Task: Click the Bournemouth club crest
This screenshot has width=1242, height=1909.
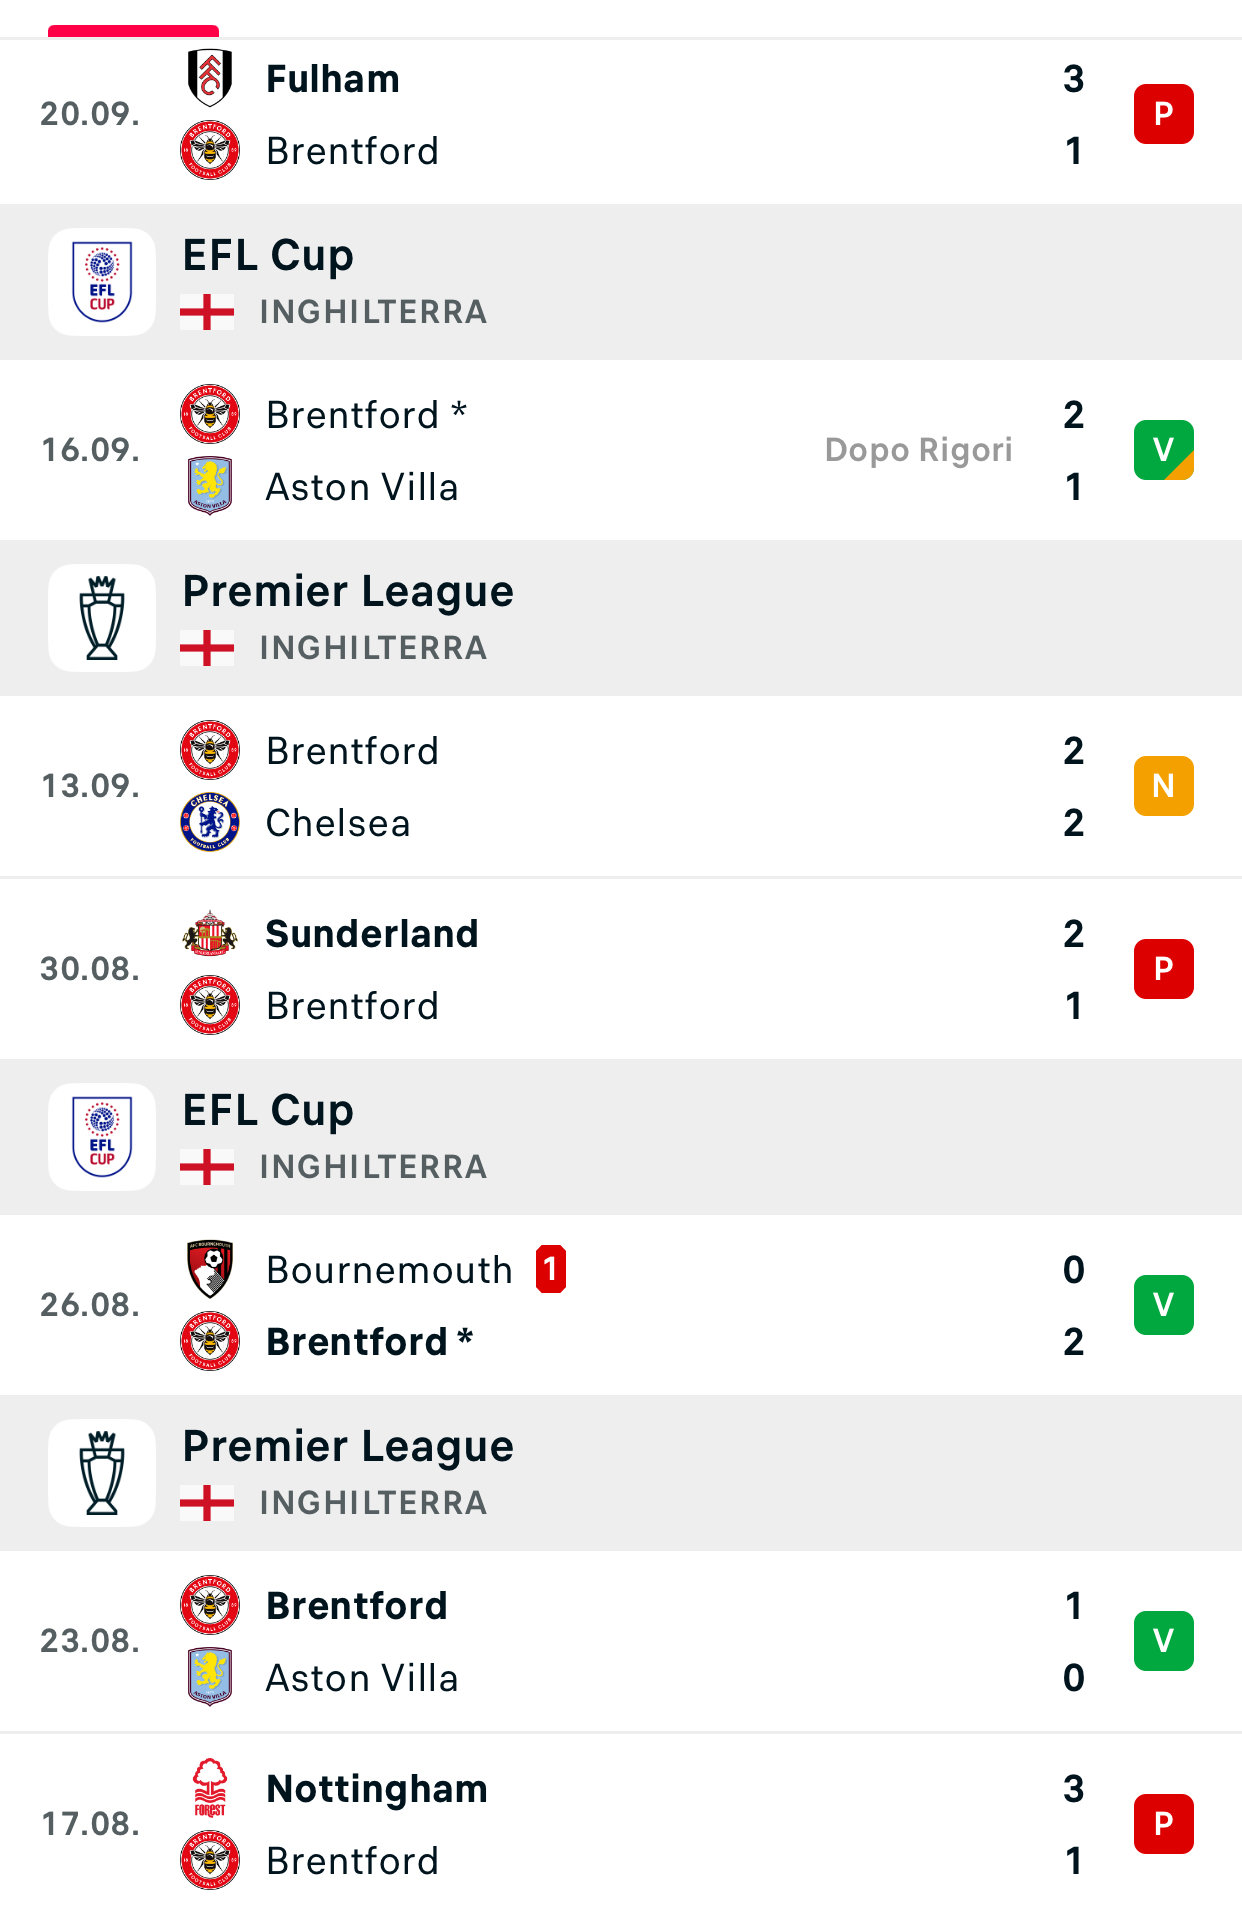Action: click(210, 1269)
